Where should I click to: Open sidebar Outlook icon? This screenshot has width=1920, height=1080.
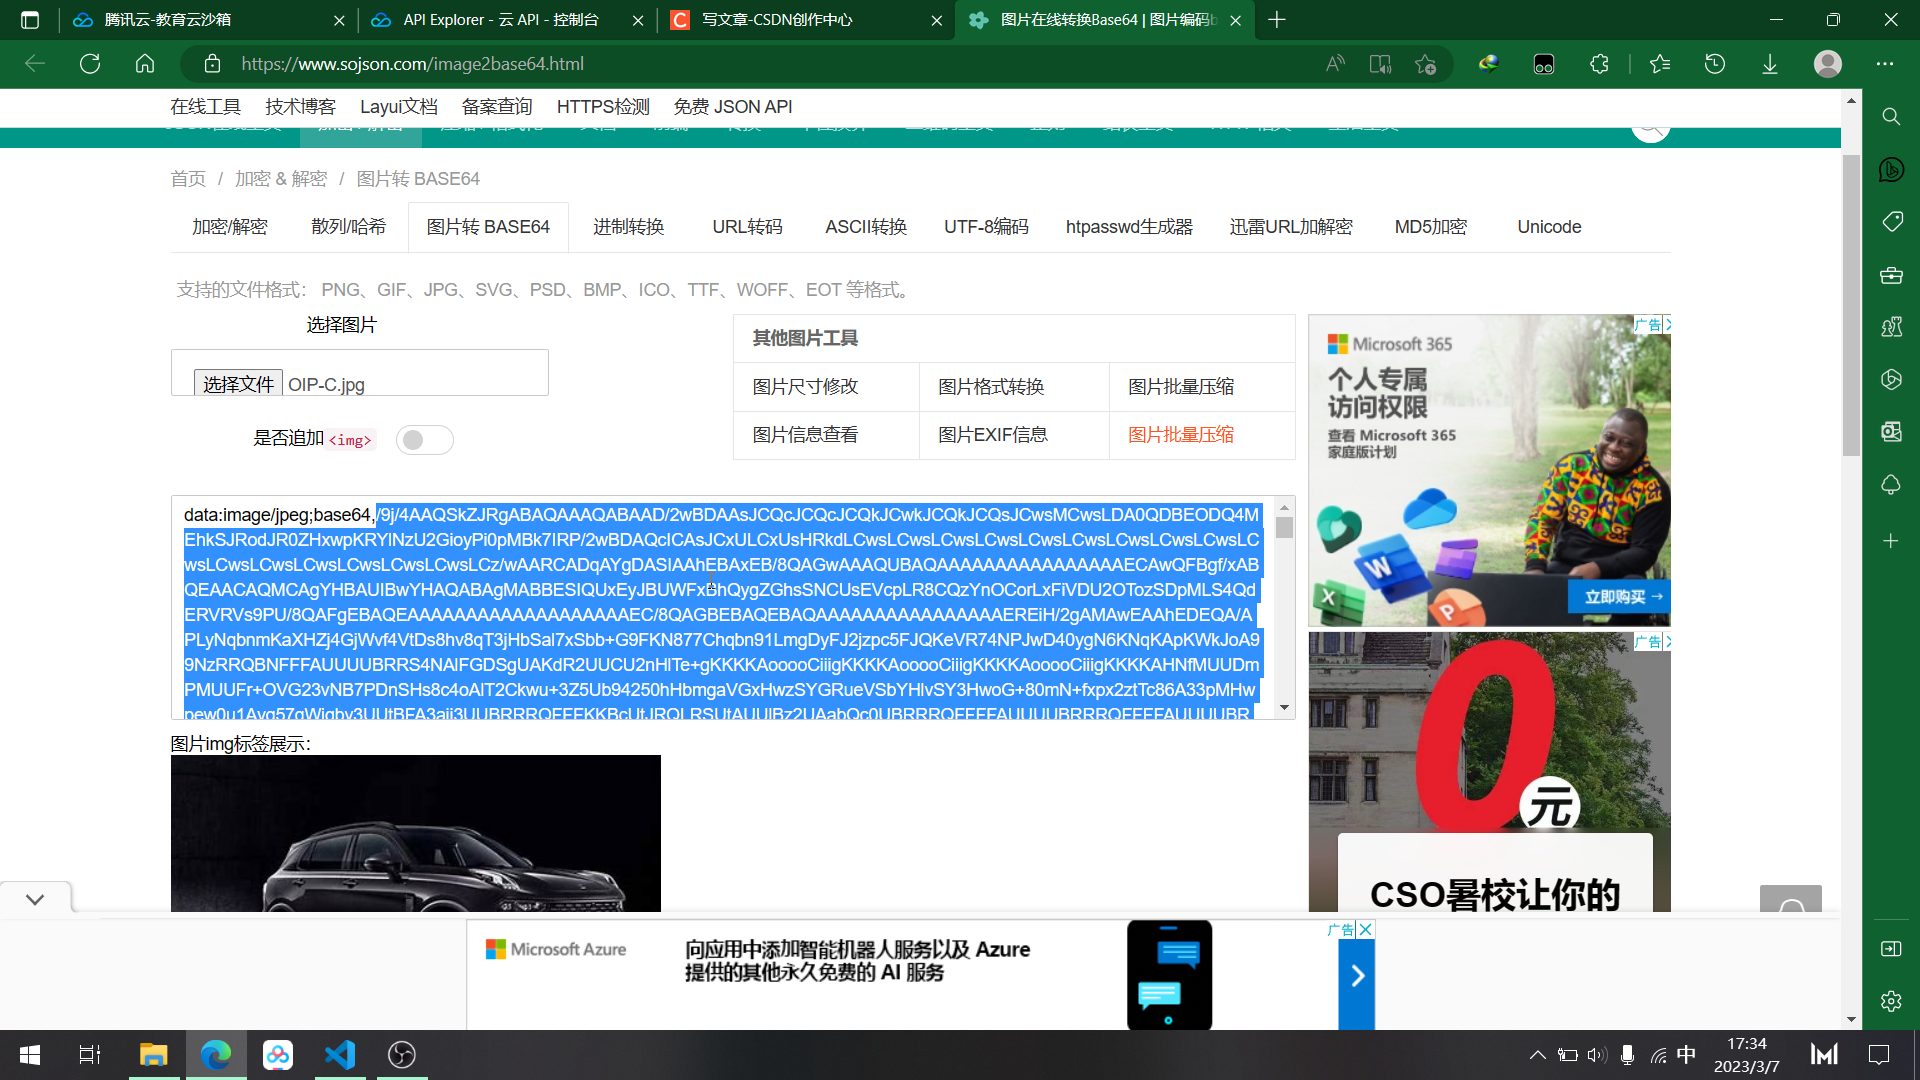click(x=1891, y=432)
